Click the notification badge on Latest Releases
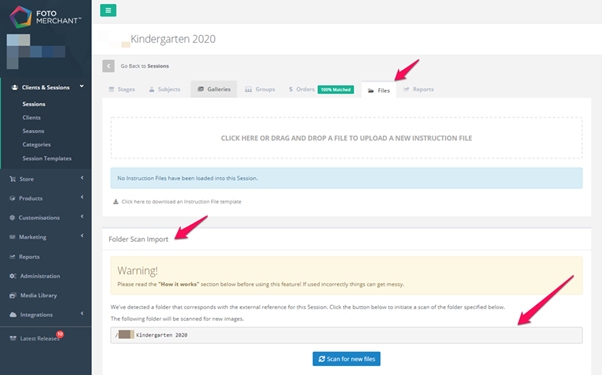 (60, 334)
